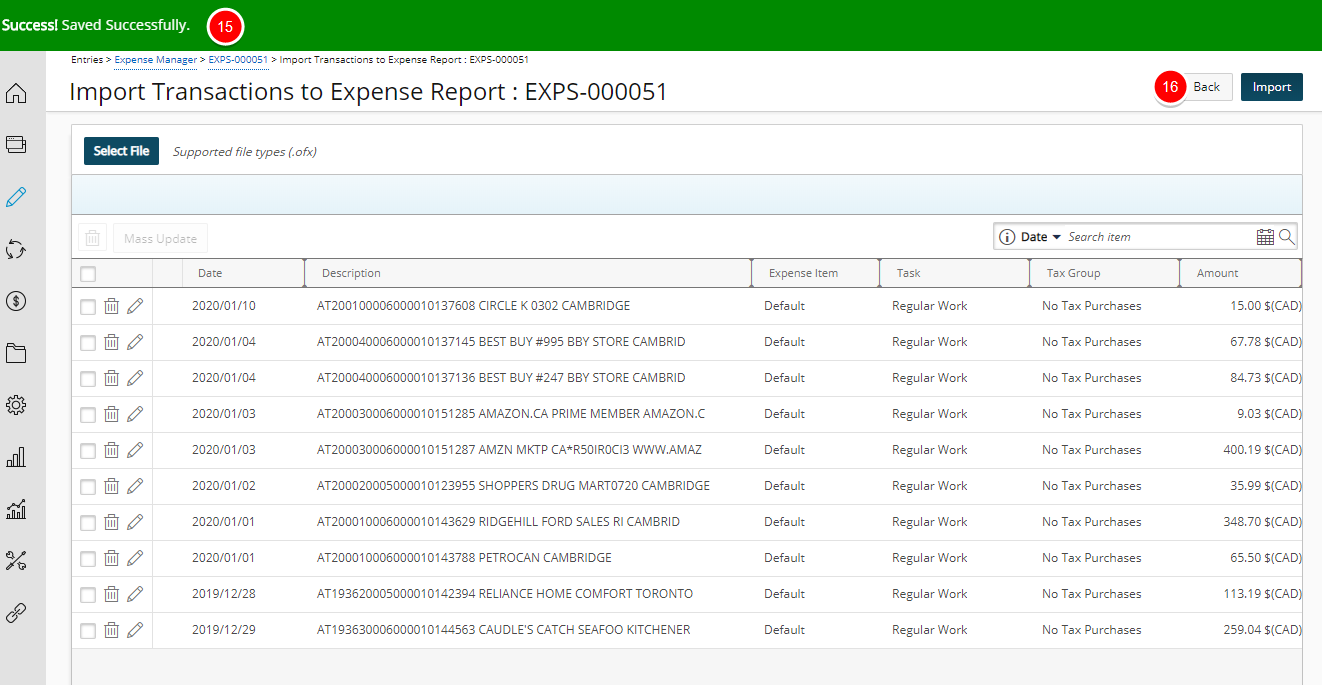1322x685 pixels.
Task: Open the pencil Entries sidebar icon
Action: point(16,197)
